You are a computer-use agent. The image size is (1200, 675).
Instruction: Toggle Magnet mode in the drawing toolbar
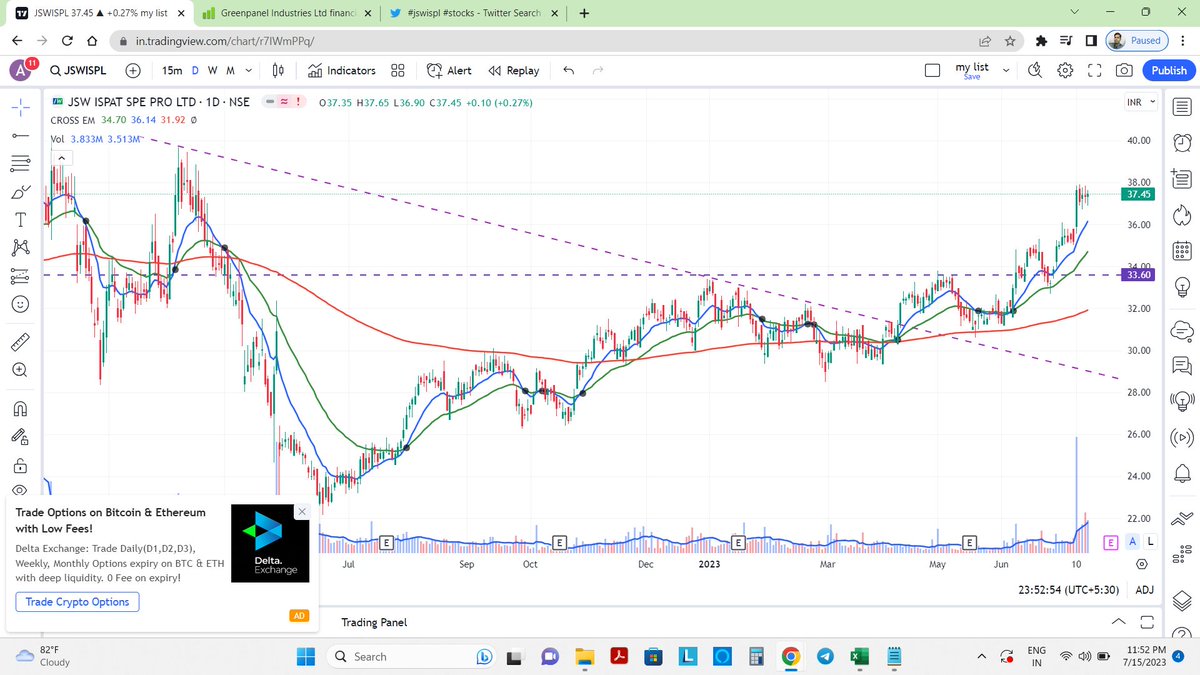(x=20, y=408)
